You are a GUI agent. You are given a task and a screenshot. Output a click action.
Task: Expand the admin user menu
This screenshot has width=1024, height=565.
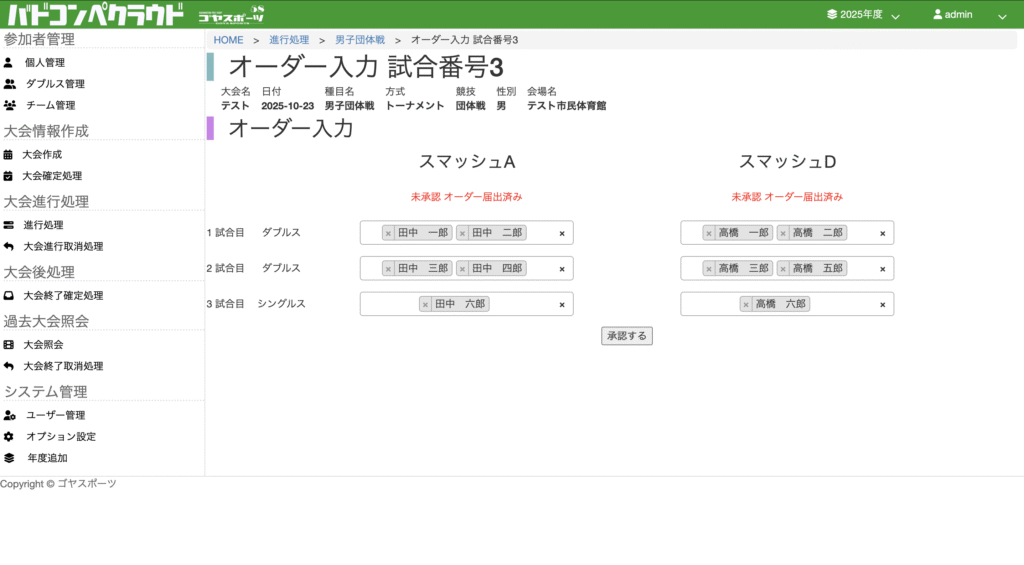pyautogui.click(x=968, y=15)
